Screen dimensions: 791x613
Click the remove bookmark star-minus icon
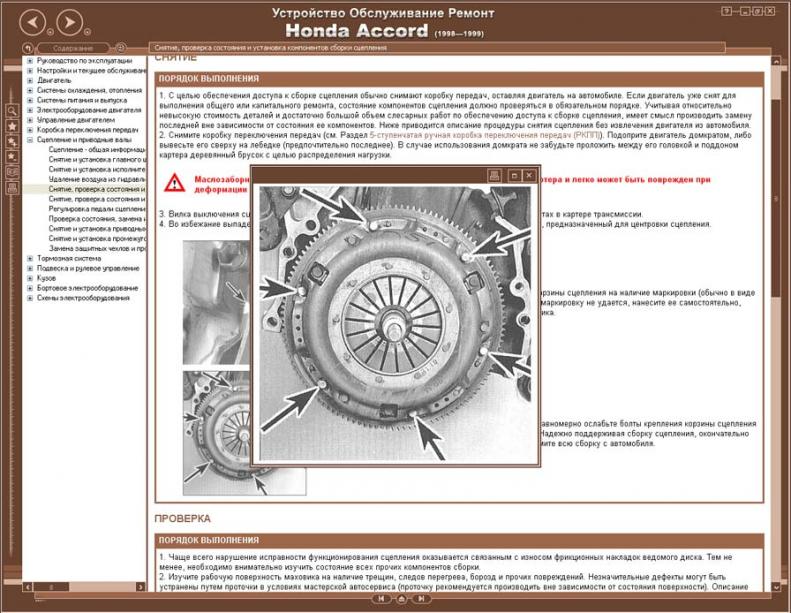click(12, 157)
